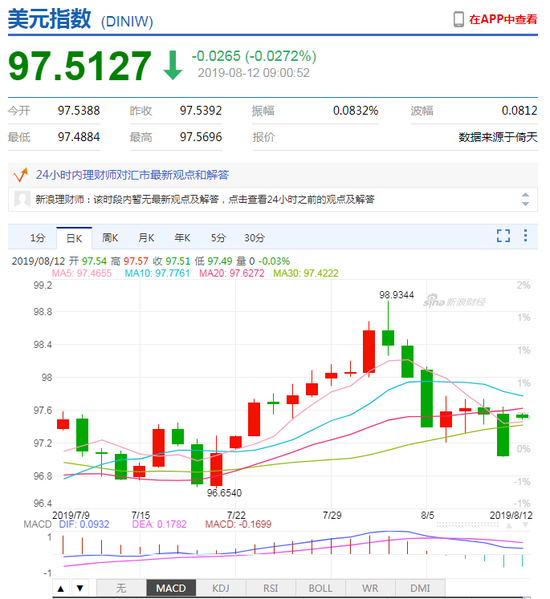This screenshot has width=550, height=599.
Task: Click the current price 97.5127
Action: point(80,66)
